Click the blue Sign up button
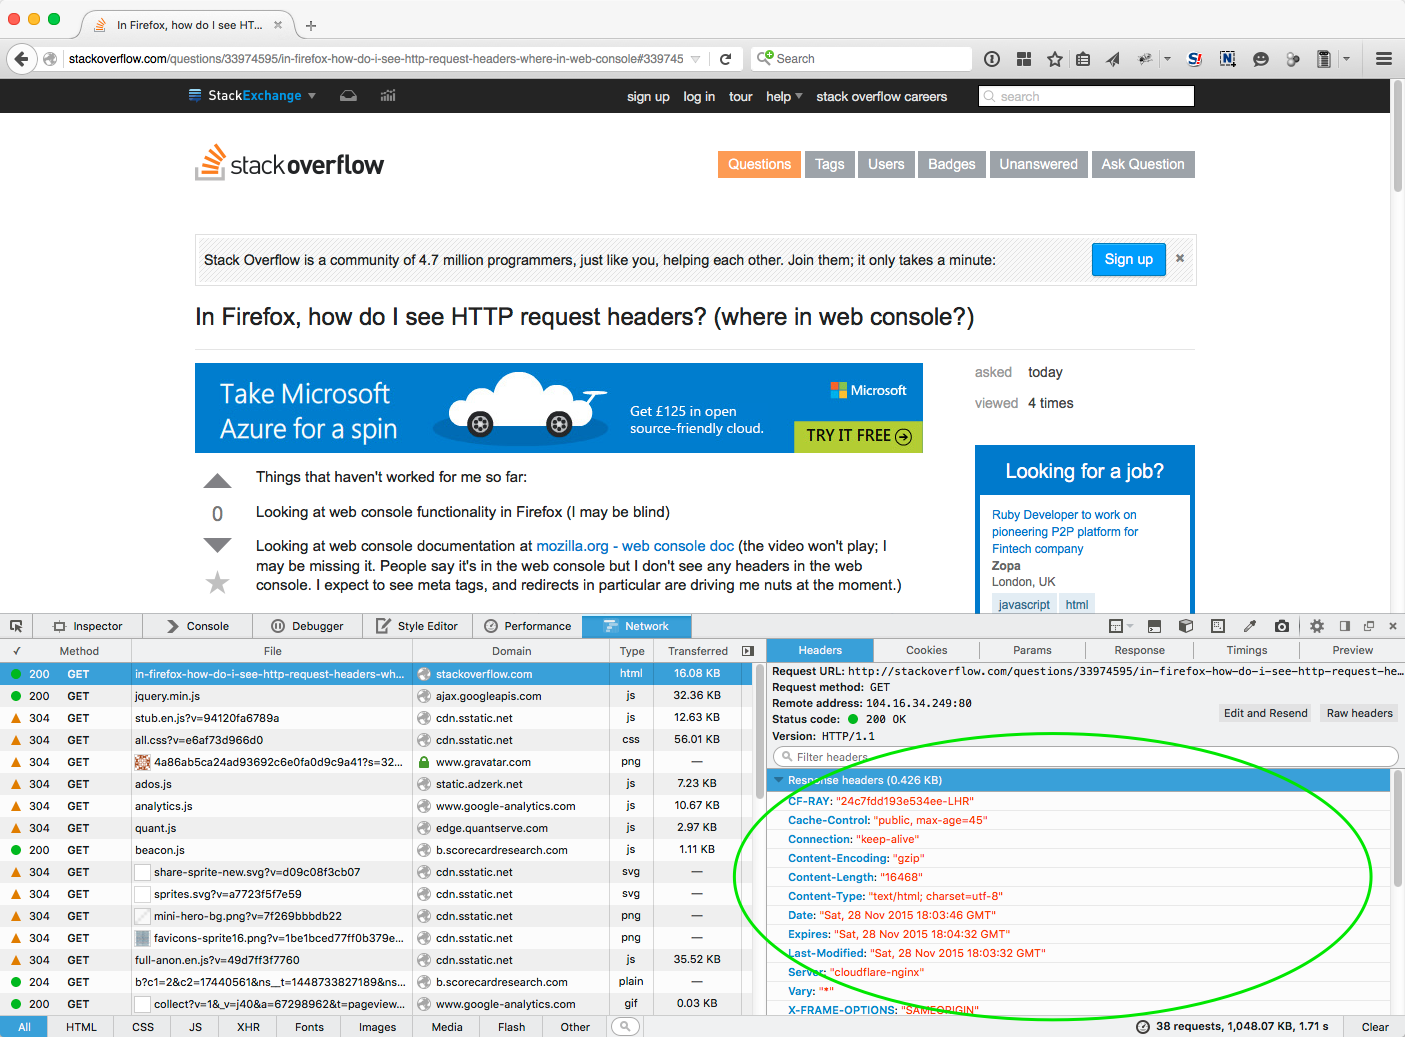Image resolution: width=1405 pixels, height=1037 pixels. tap(1129, 260)
